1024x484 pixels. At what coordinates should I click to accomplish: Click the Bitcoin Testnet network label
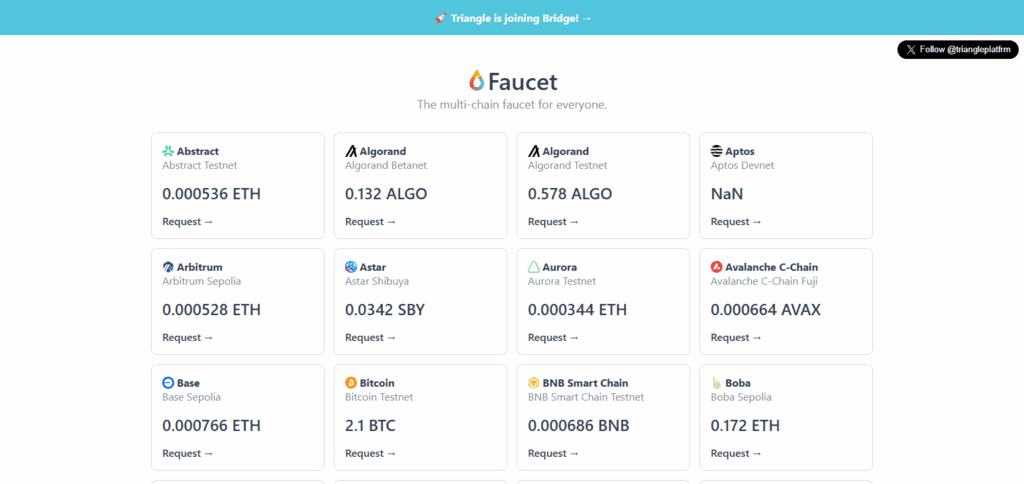[379, 396]
